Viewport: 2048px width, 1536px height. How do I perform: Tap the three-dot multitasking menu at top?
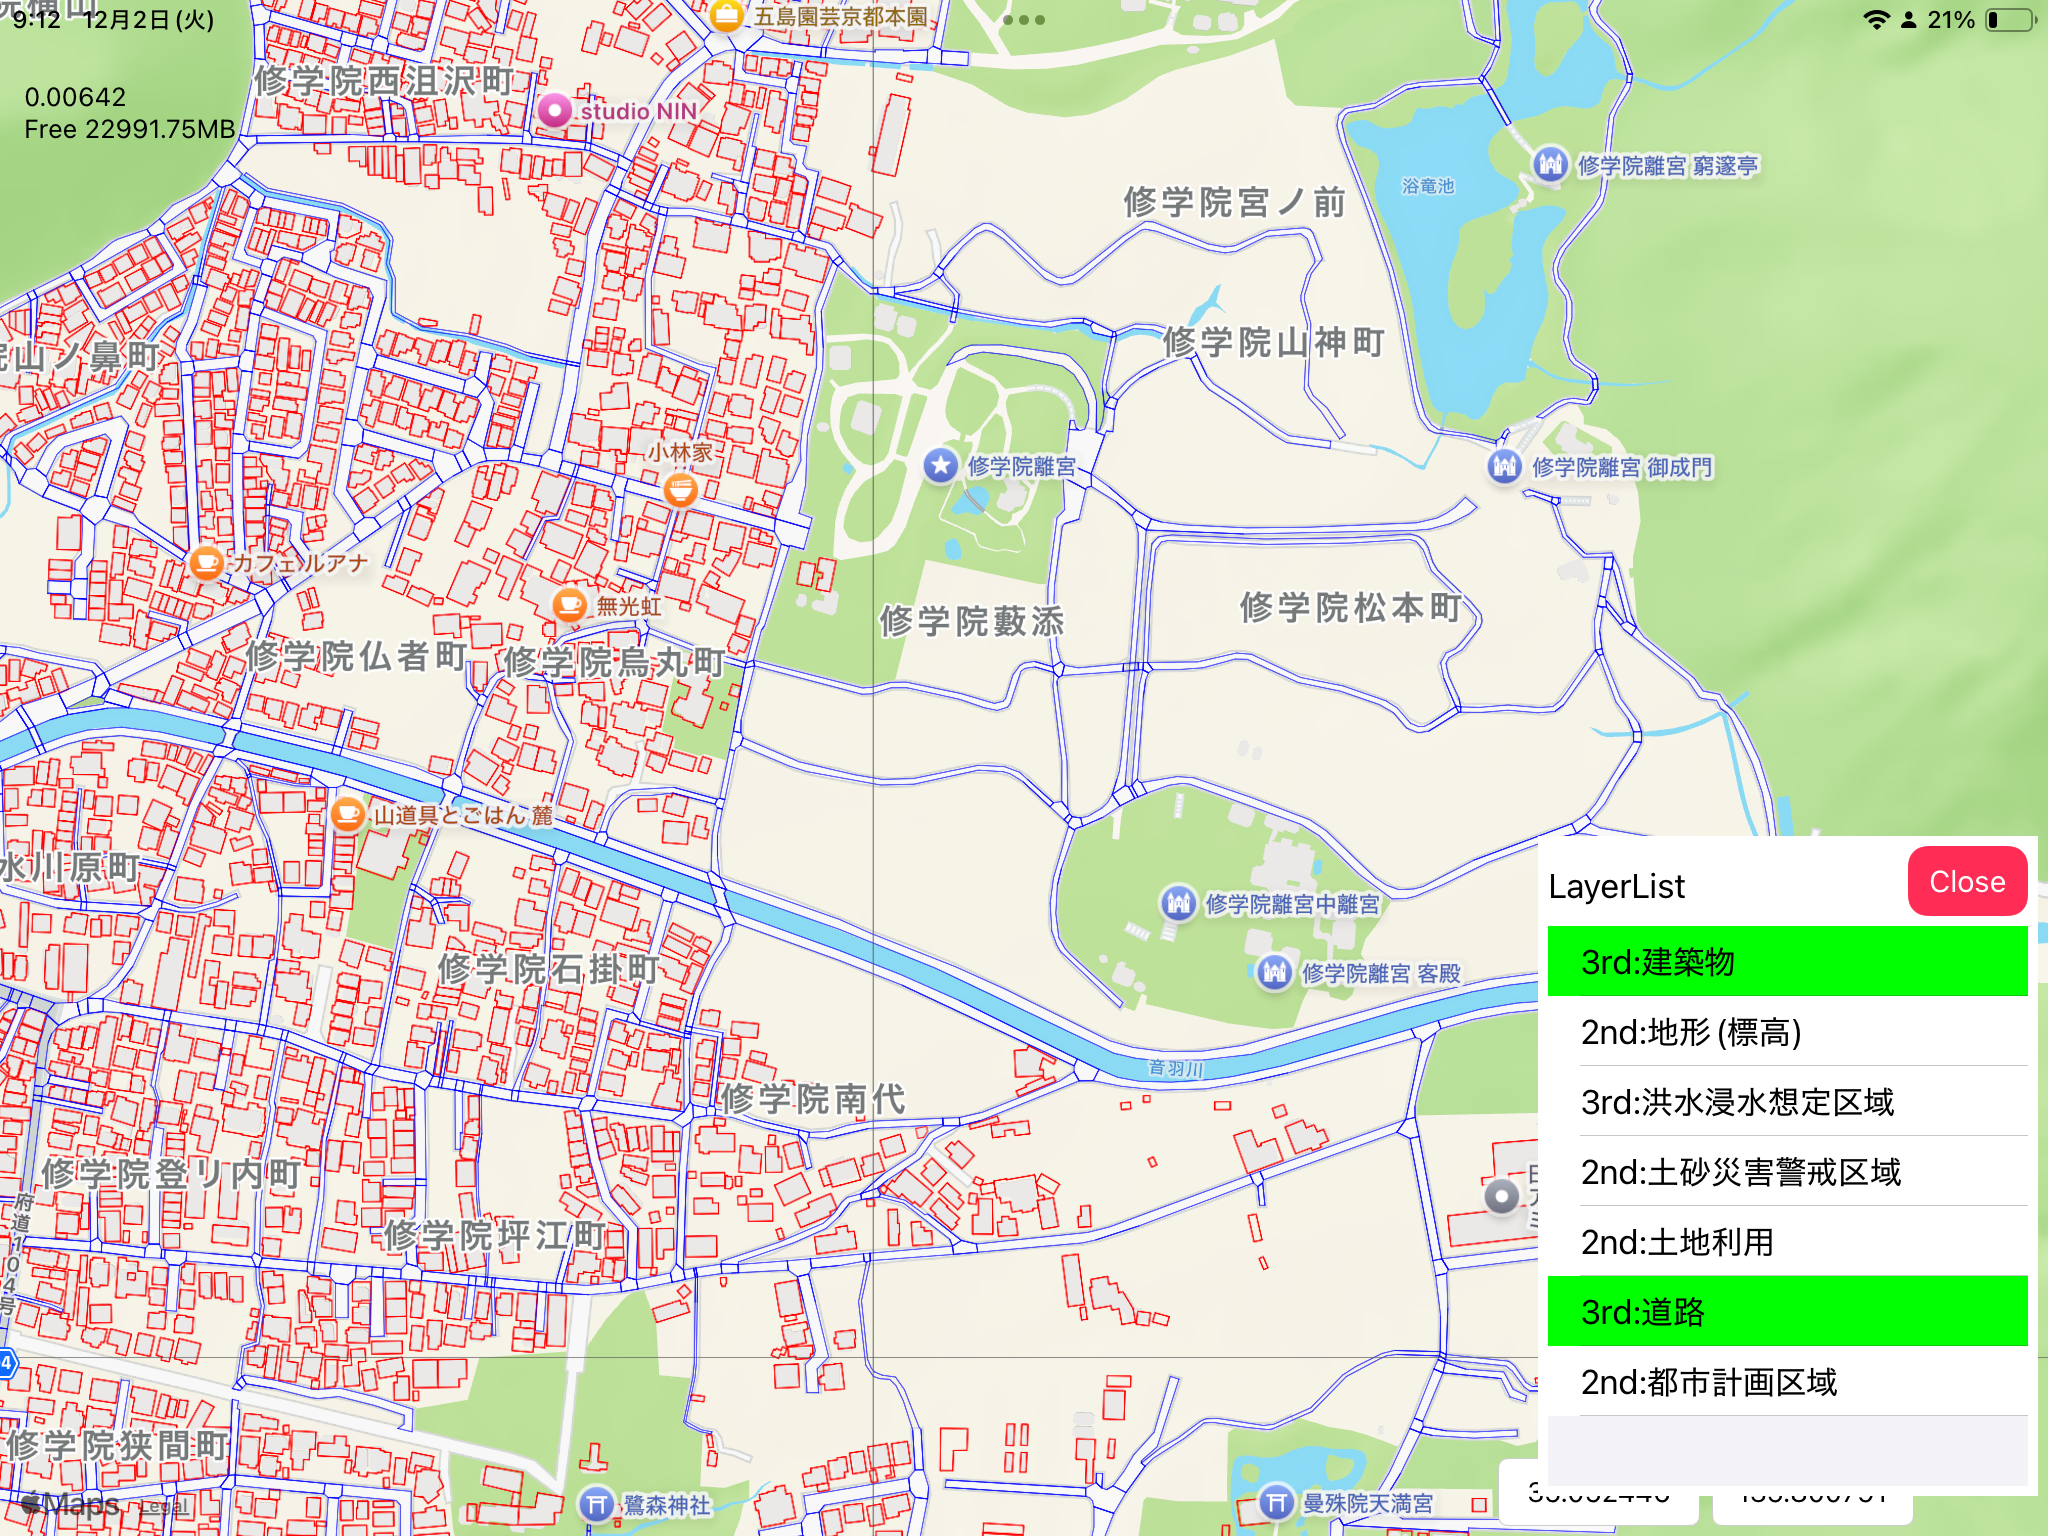click(x=1023, y=20)
